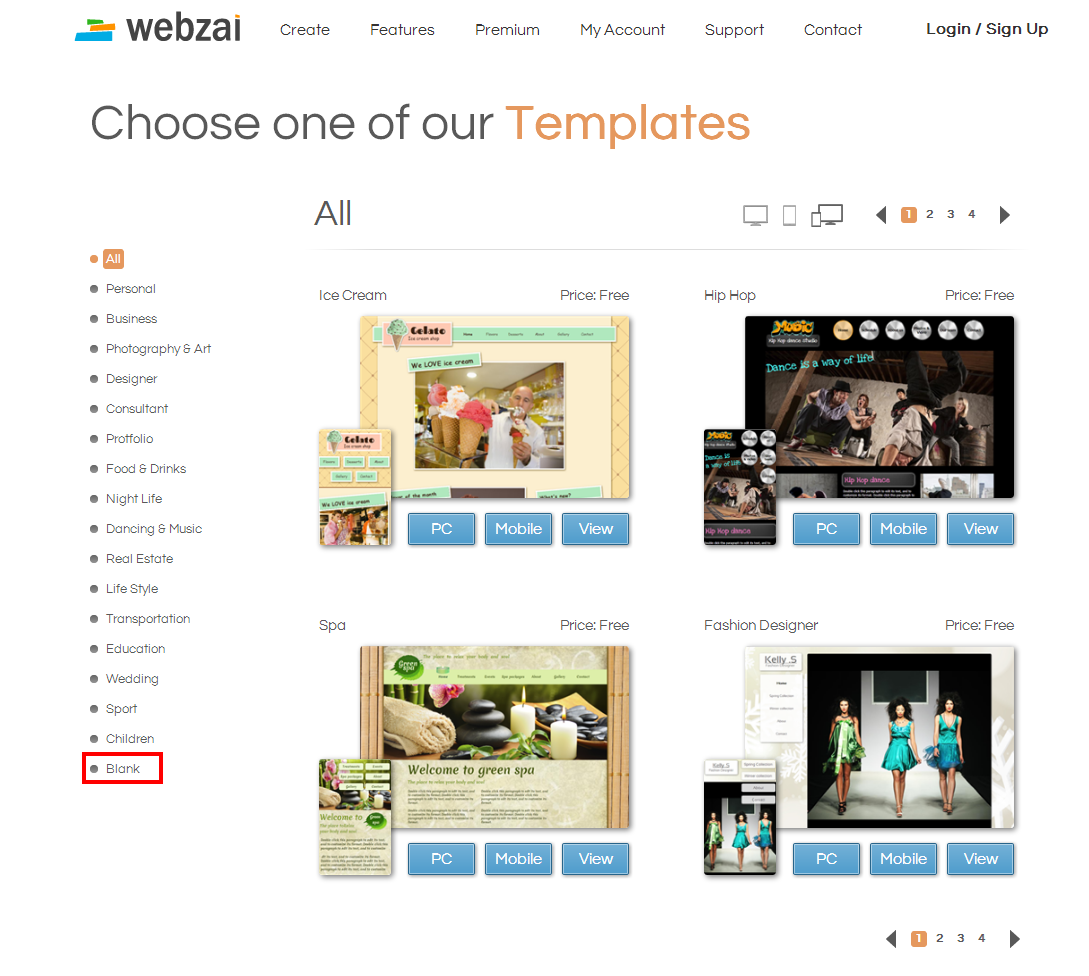
Task: Open the Premium menu item
Action: pos(507,30)
